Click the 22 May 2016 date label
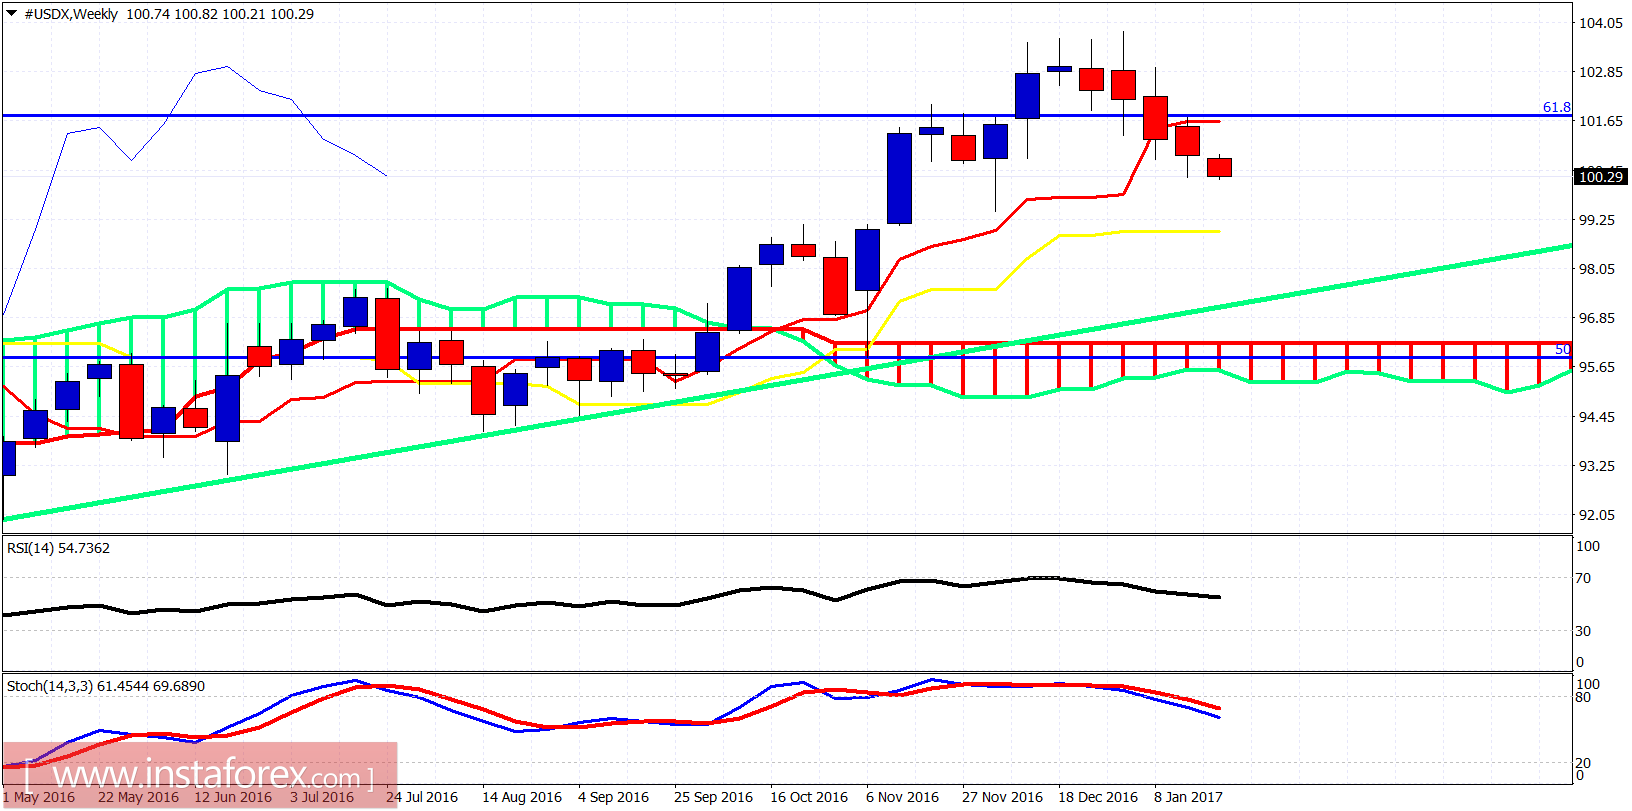Screen dimensions: 1632x811 pos(138,797)
